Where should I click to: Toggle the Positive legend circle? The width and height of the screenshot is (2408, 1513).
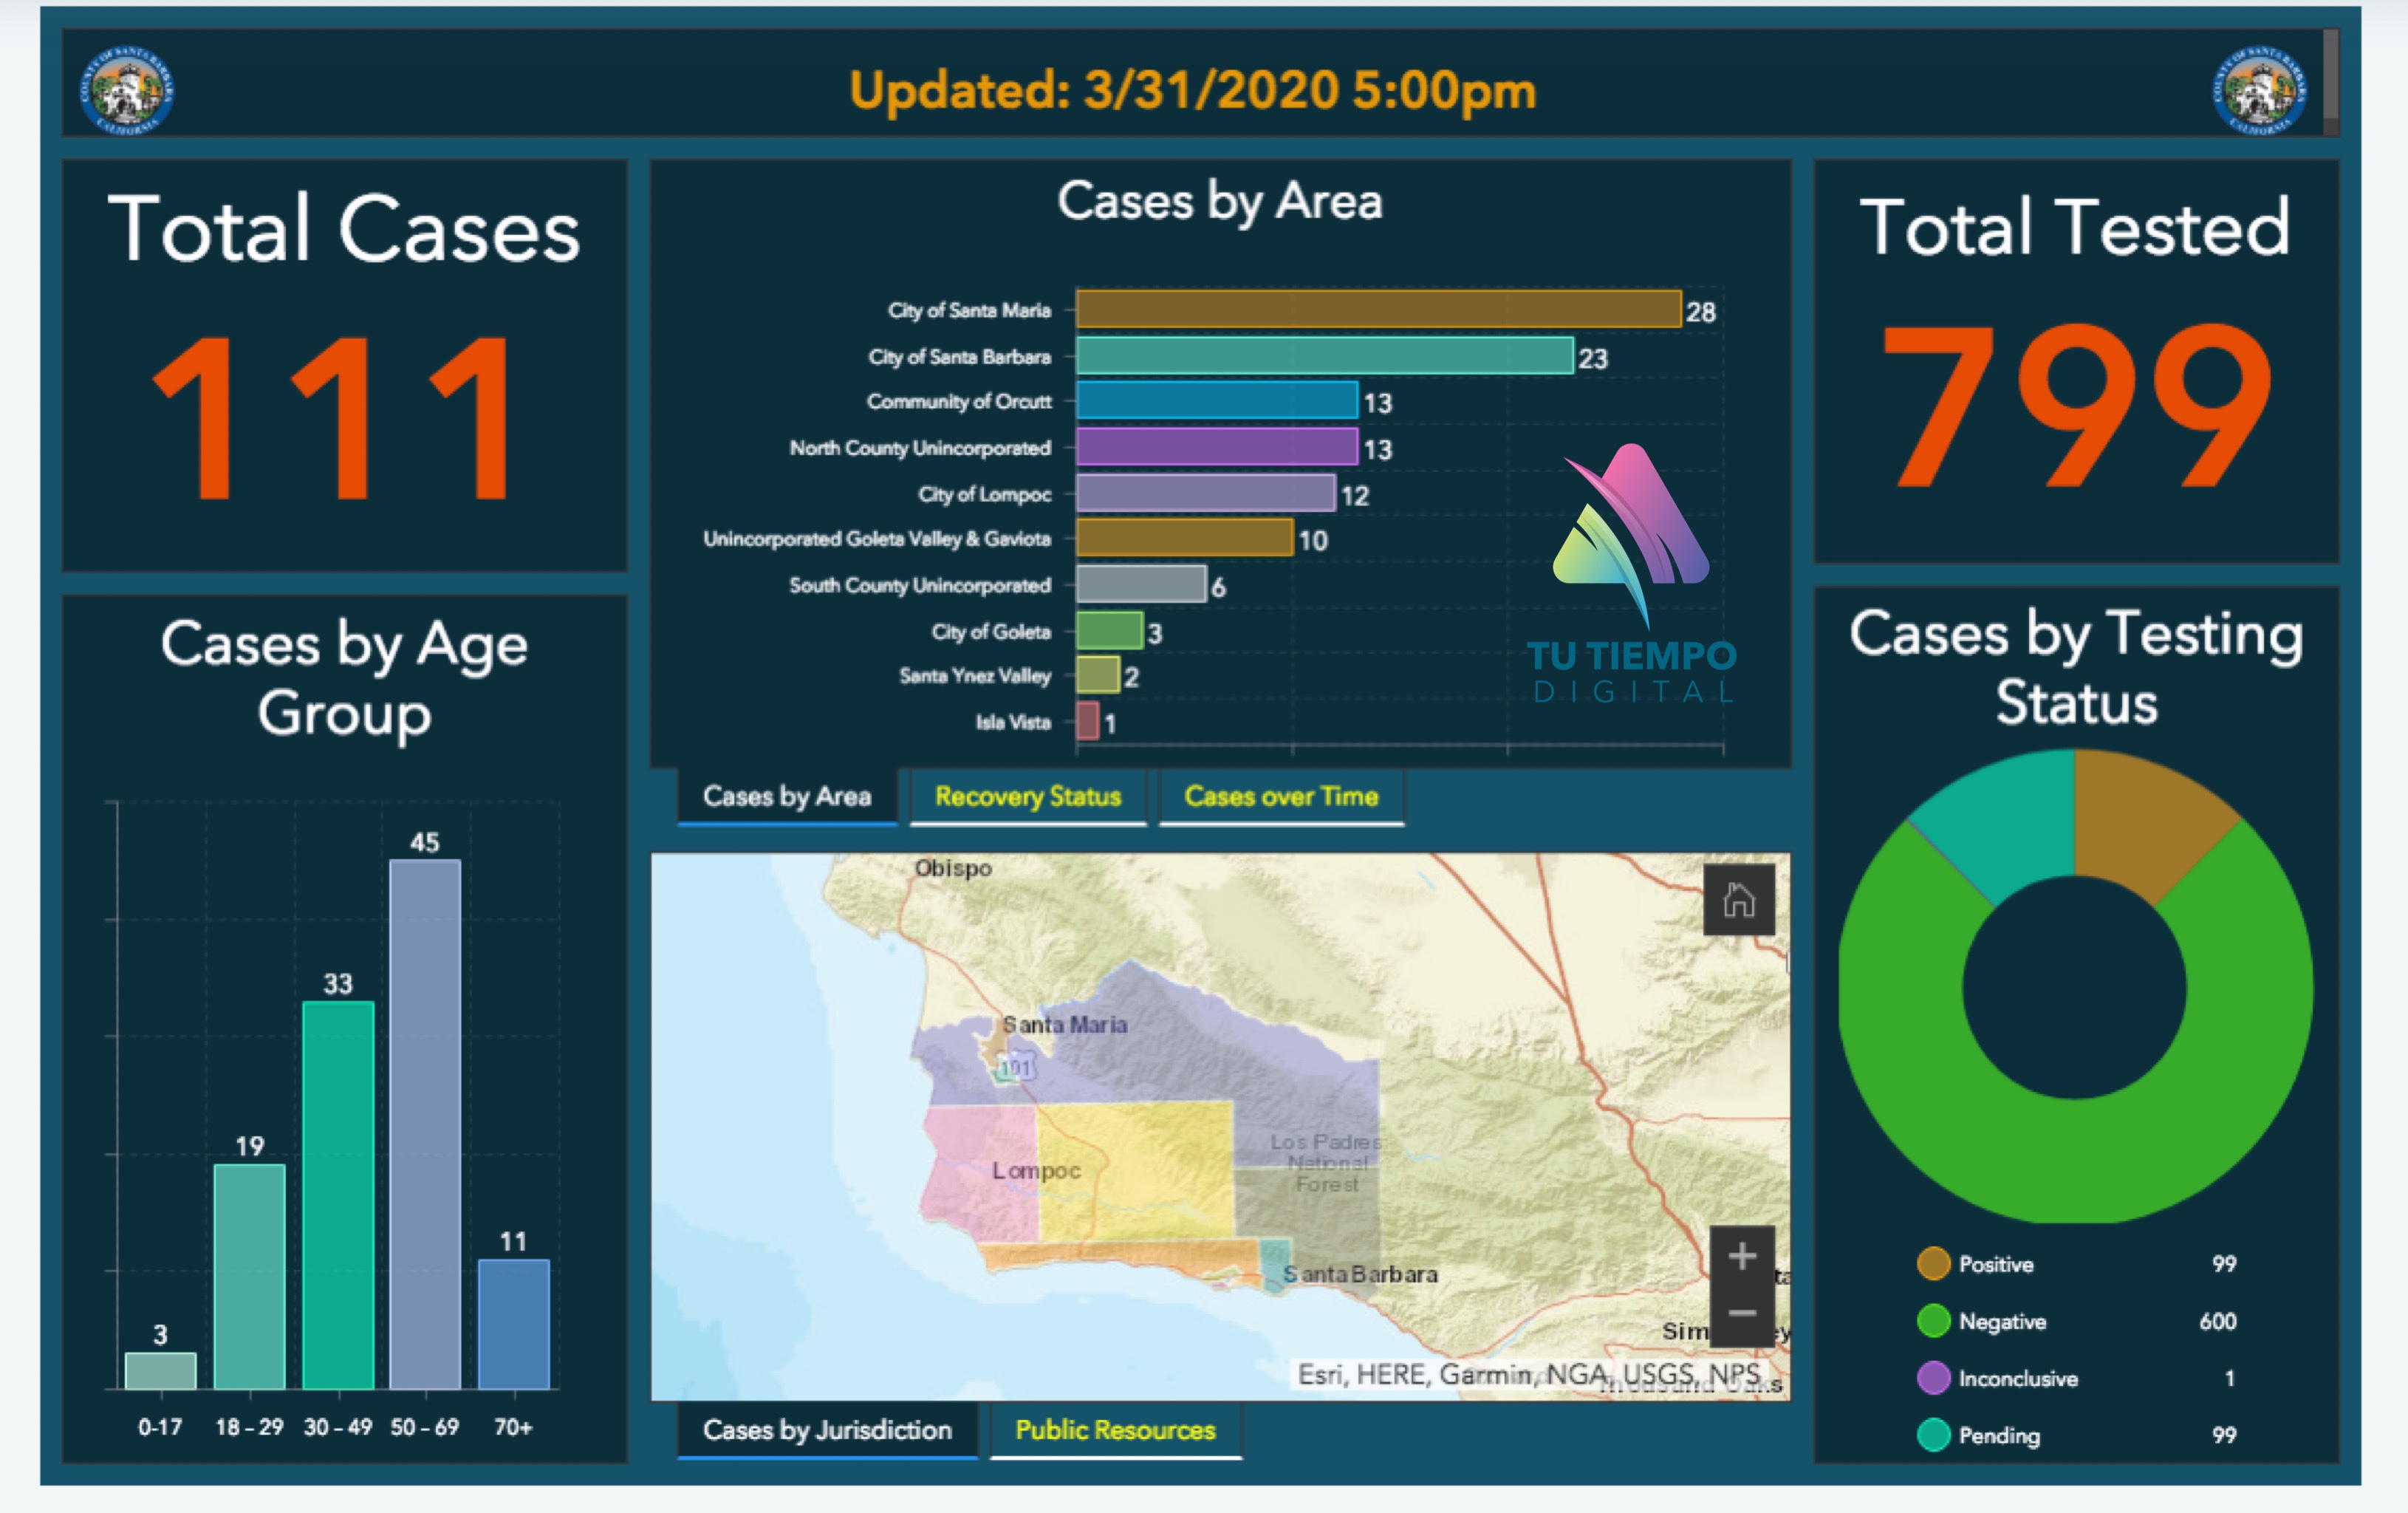(1933, 1264)
